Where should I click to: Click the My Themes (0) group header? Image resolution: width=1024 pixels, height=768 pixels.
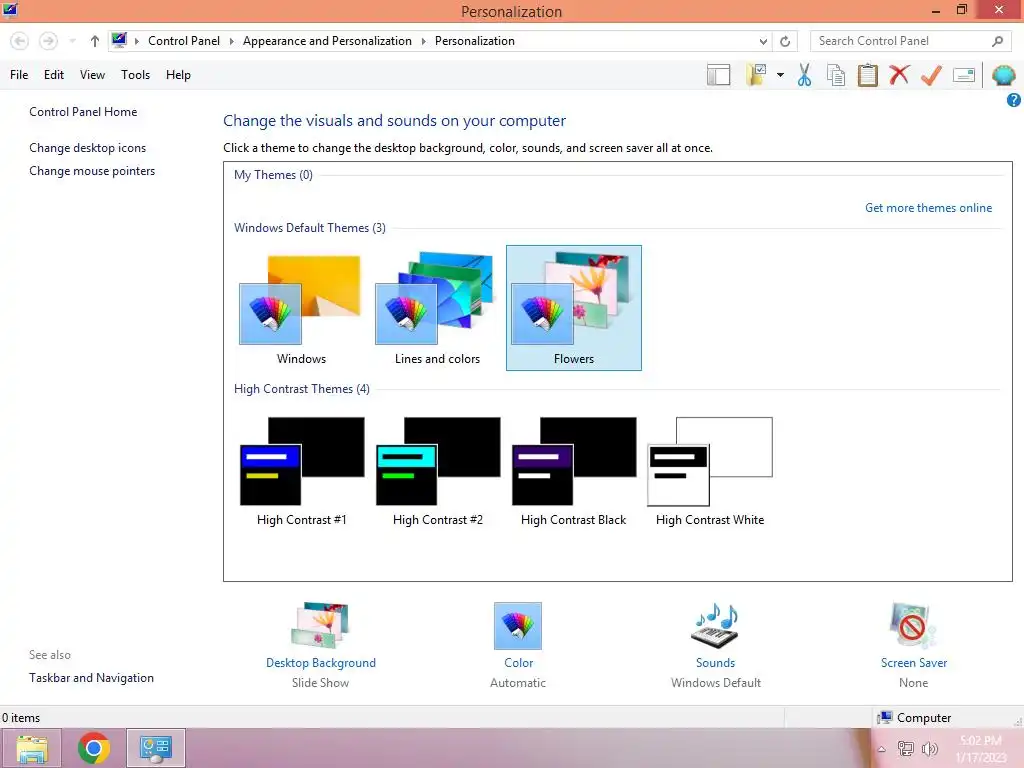[x=273, y=175]
